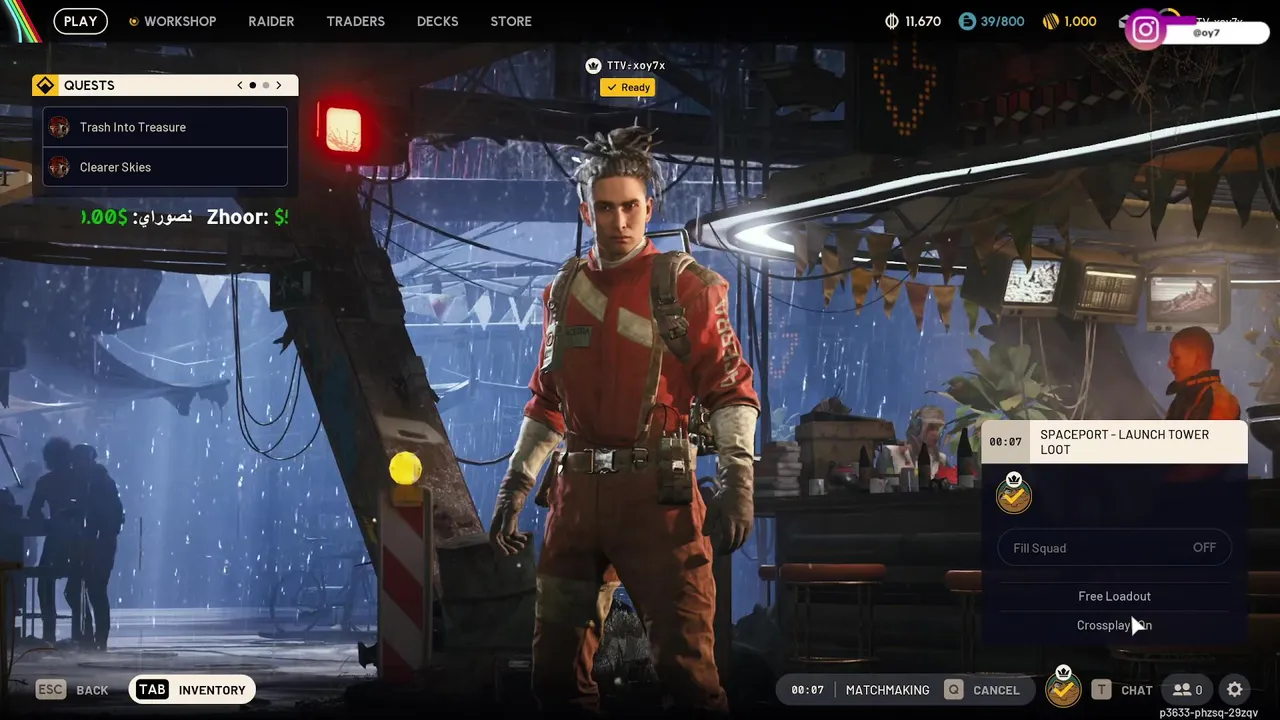Toggle the Crossplay On setting

(x=1114, y=625)
